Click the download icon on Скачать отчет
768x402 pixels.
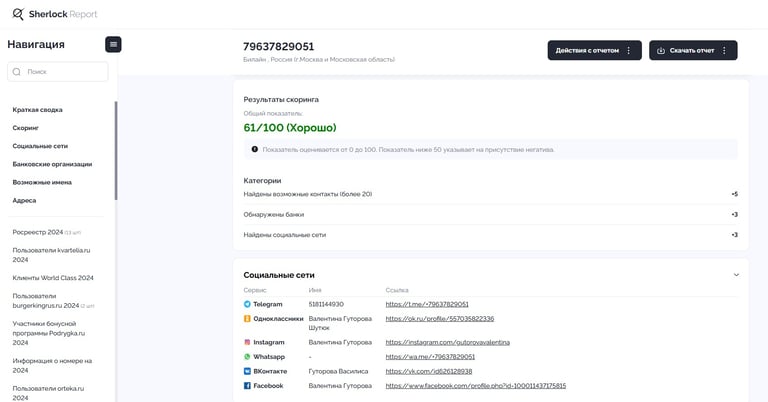660,50
